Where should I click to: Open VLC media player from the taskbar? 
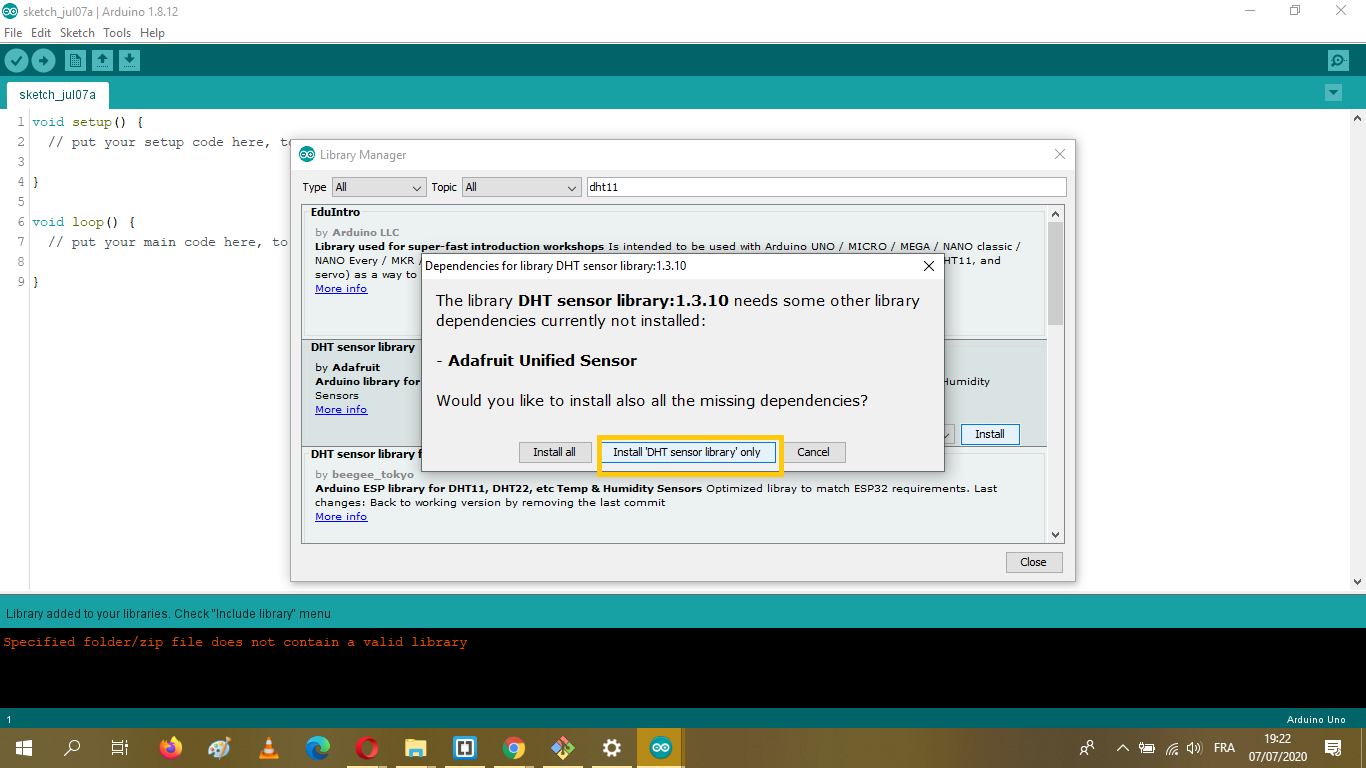click(269, 748)
